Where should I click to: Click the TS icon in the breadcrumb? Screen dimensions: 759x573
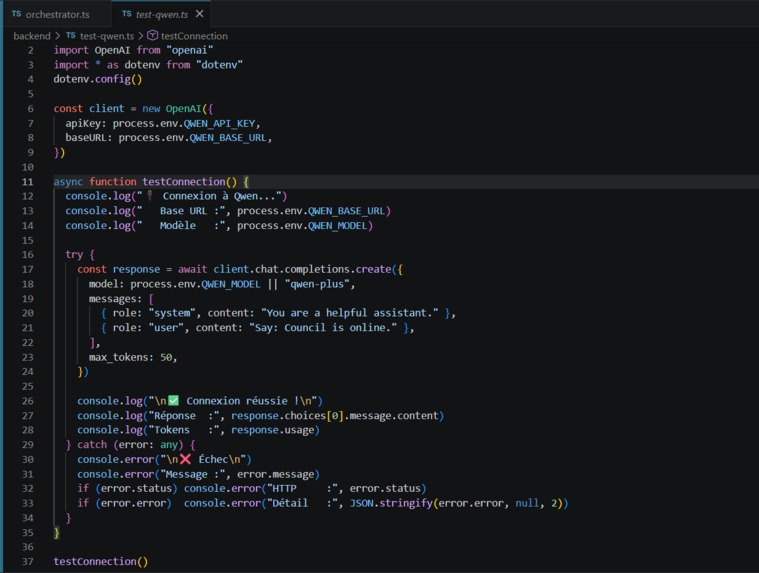tap(71, 35)
